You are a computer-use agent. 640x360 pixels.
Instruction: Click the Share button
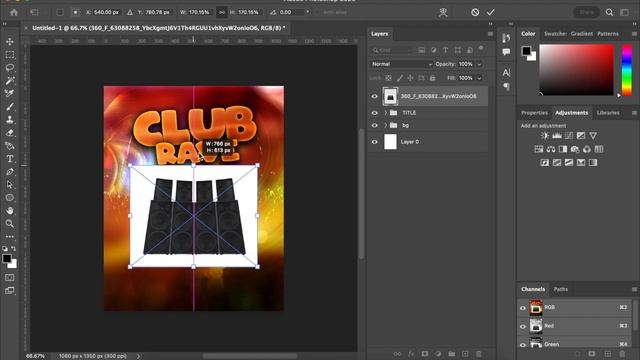(x=587, y=13)
